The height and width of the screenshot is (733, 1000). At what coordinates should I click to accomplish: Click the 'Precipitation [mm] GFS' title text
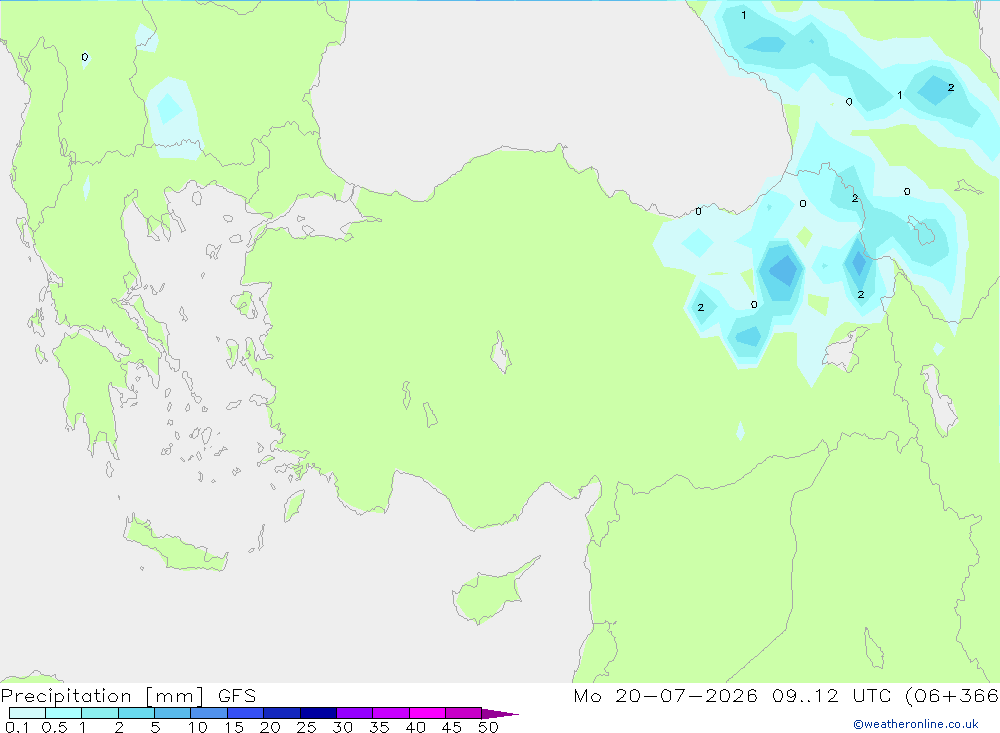point(128,695)
